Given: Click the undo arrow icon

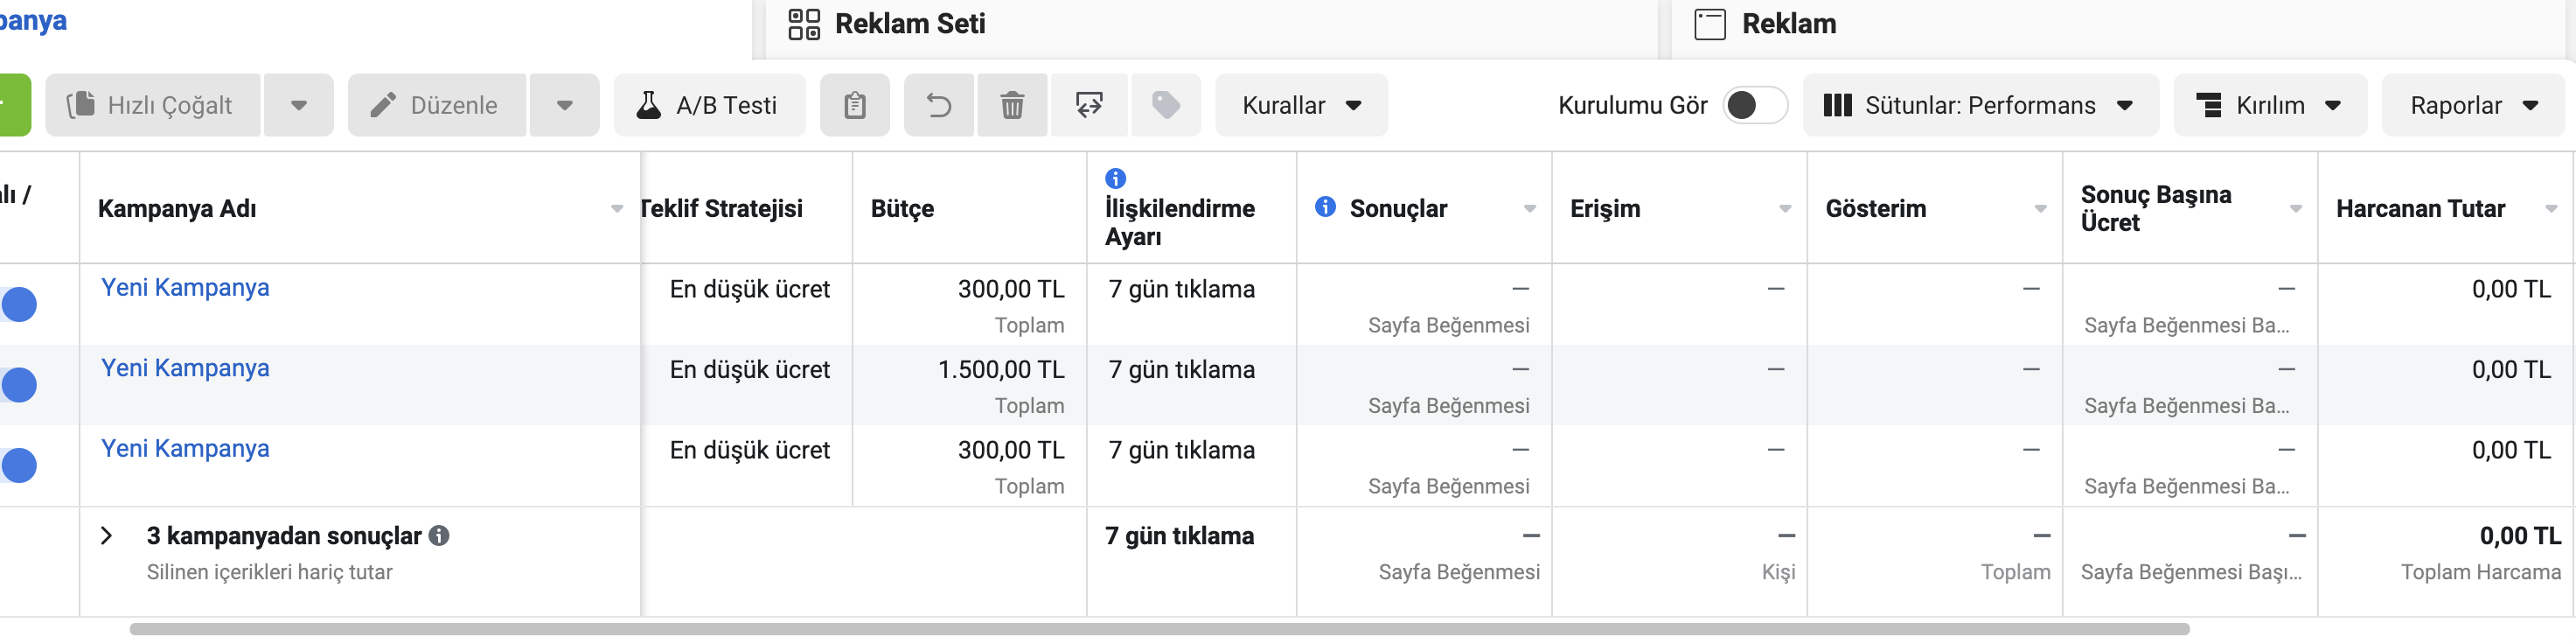Looking at the screenshot, I should (938, 105).
